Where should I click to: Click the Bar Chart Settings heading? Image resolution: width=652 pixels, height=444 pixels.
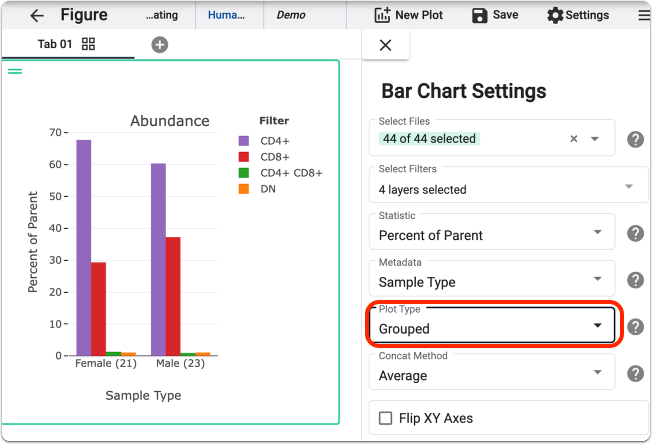[464, 91]
